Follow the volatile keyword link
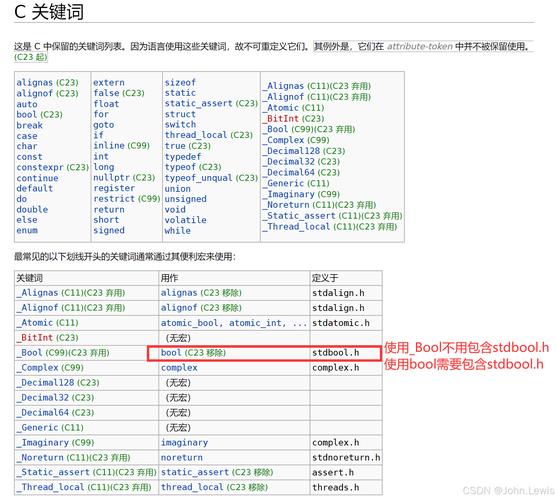Screen dimensions: 556x500 tap(185, 220)
